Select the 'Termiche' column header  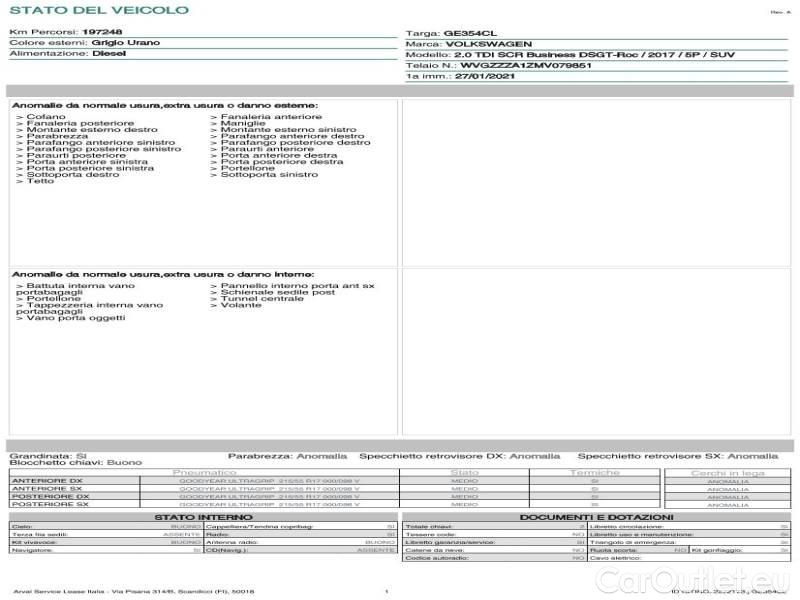click(594, 472)
